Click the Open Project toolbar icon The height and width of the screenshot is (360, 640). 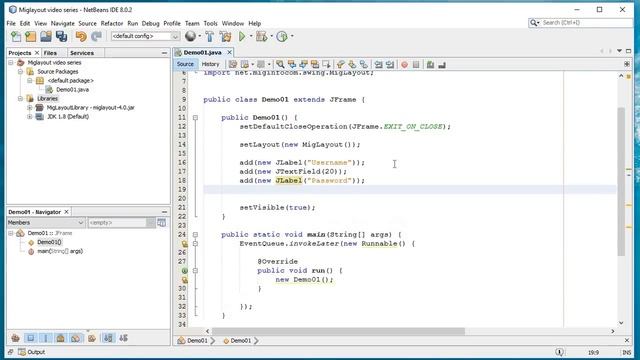46,36
